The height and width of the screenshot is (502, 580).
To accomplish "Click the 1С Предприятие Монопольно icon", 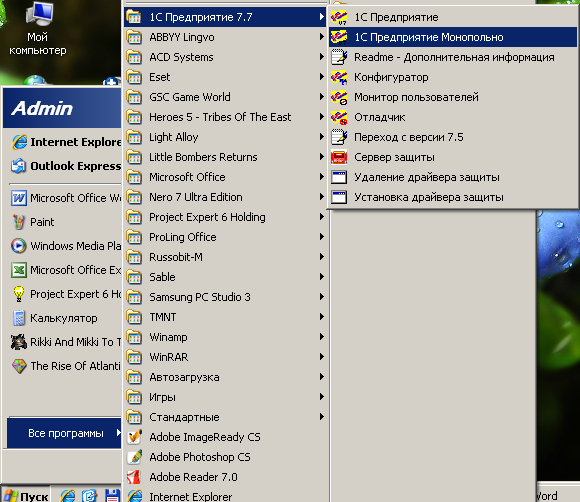I will (339, 37).
